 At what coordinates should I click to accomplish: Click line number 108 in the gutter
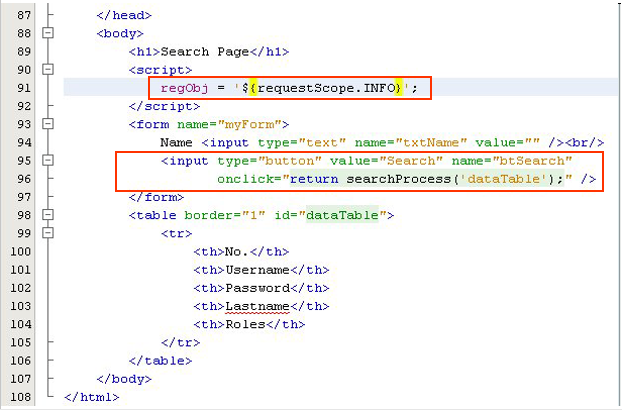click(21, 397)
